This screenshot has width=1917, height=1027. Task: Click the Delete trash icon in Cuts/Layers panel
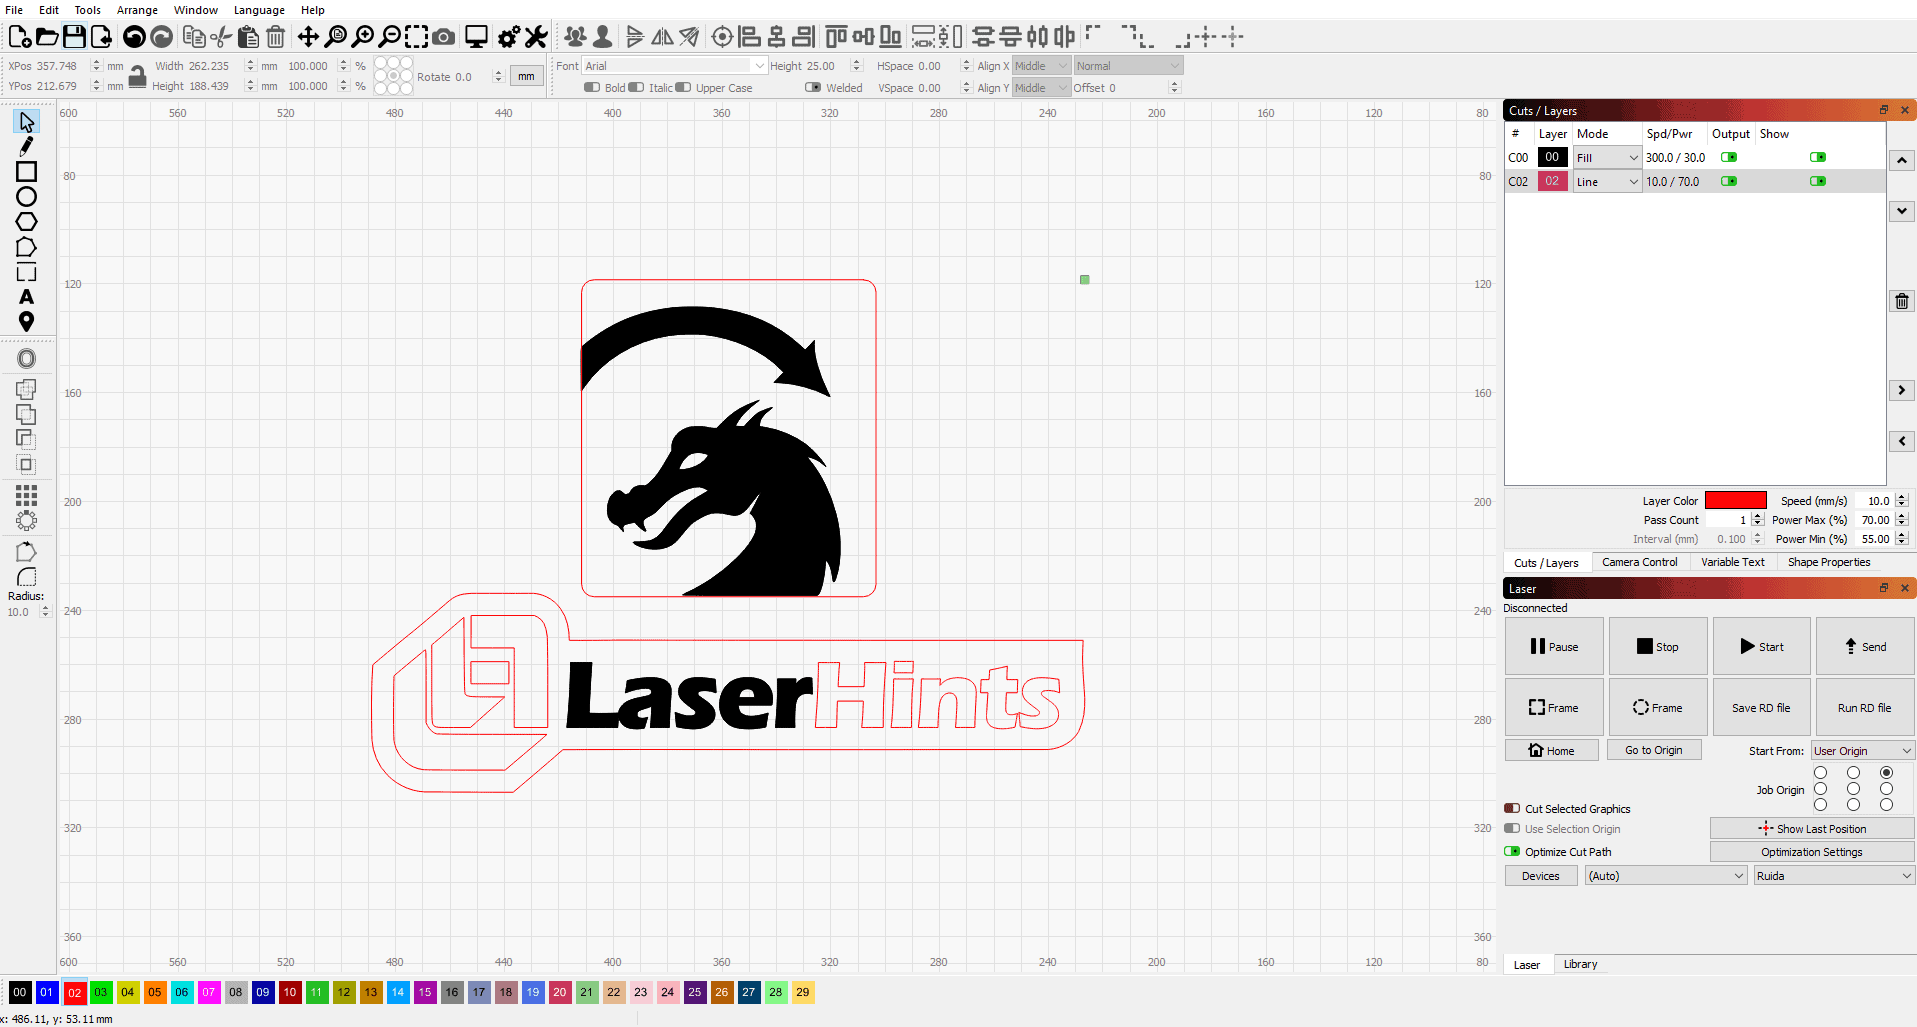(1901, 300)
